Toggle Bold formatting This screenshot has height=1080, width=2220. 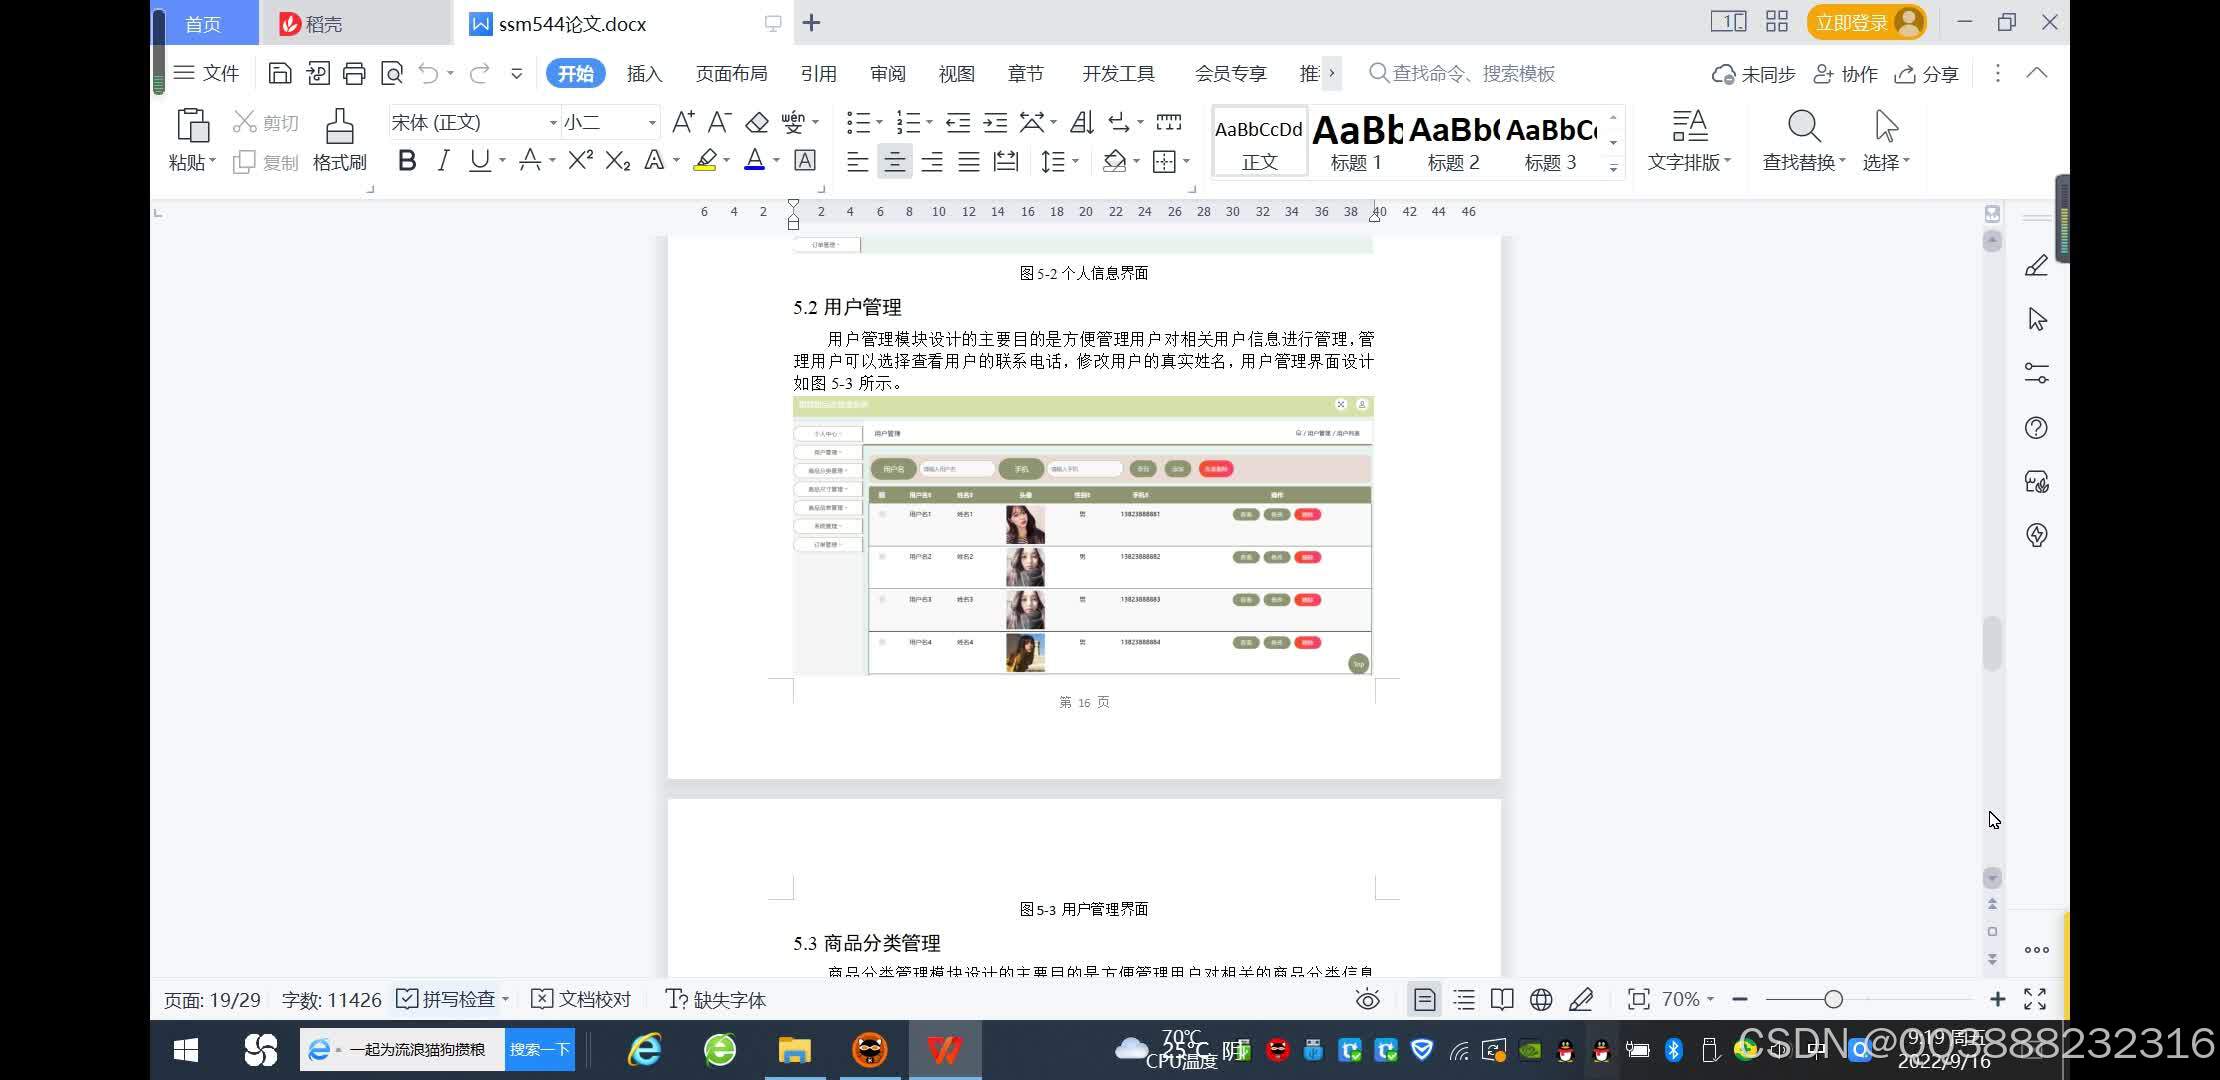pos(406,160)
